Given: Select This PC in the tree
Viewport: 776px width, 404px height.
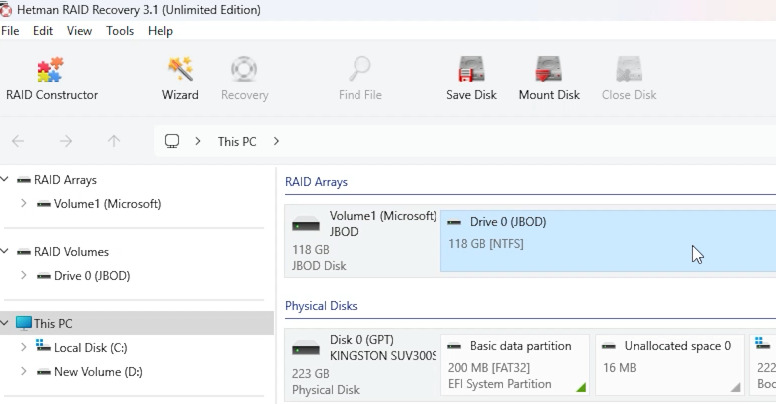Looking at the screenshot, I should pos(53,324).
